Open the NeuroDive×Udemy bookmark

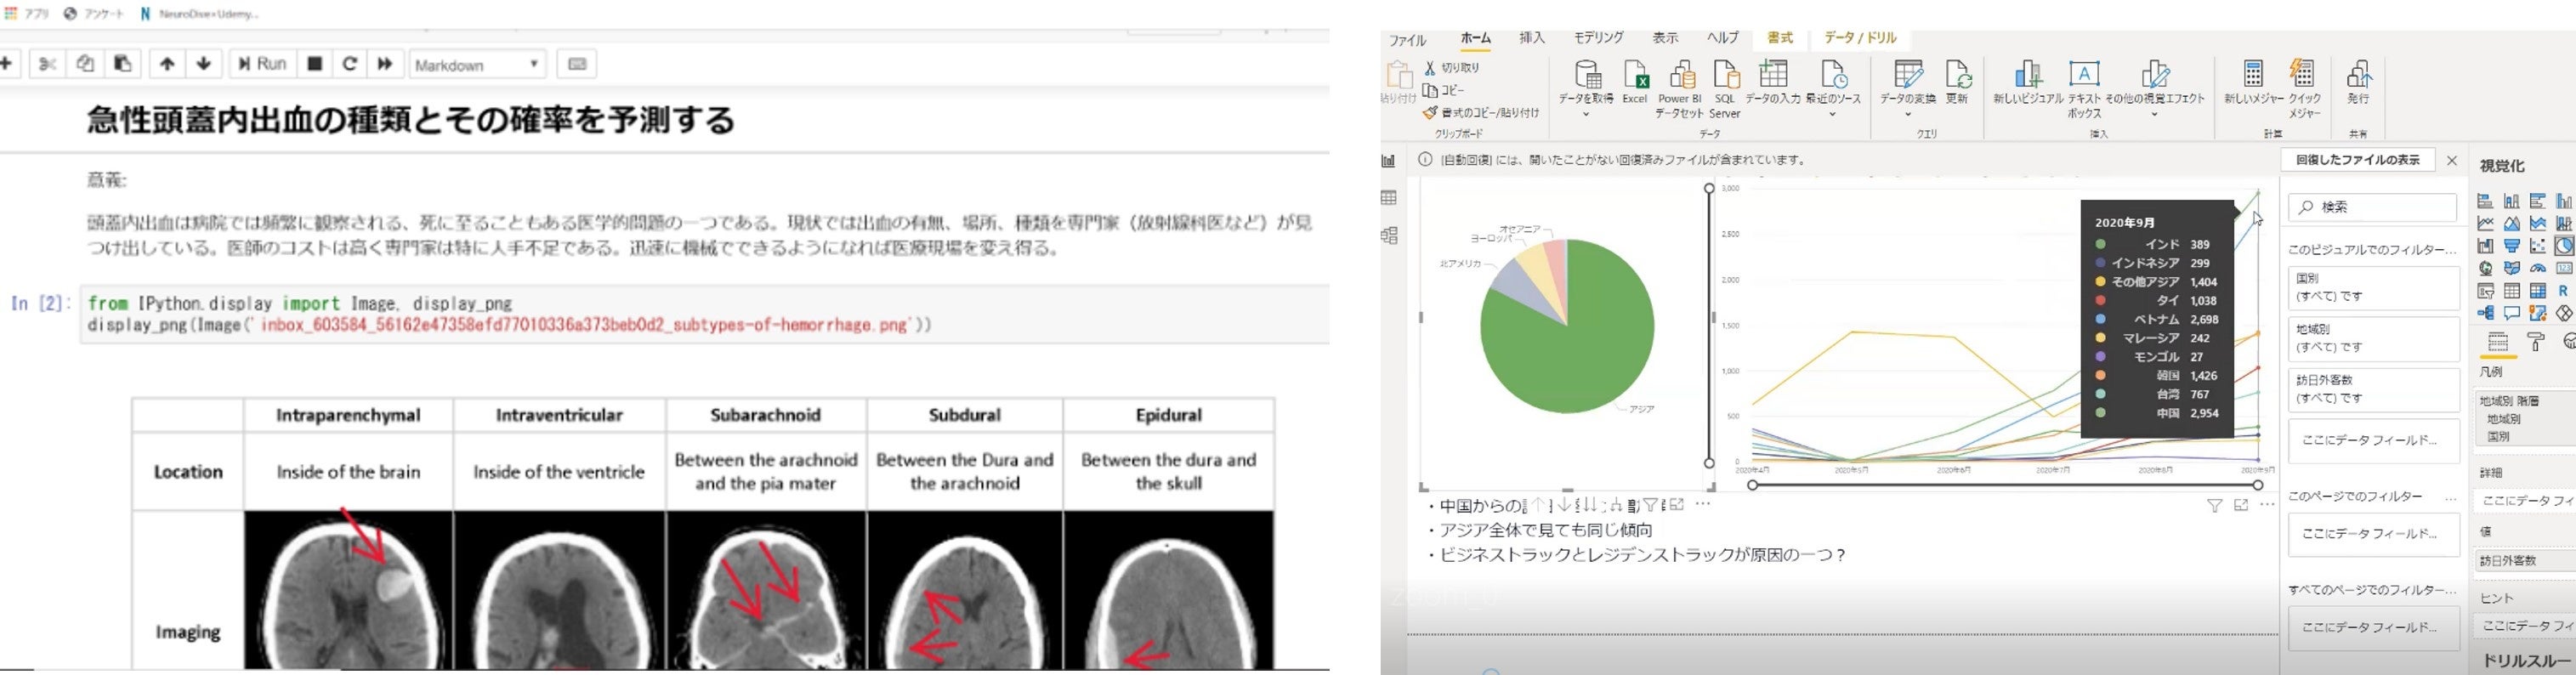tap(200, 14)
